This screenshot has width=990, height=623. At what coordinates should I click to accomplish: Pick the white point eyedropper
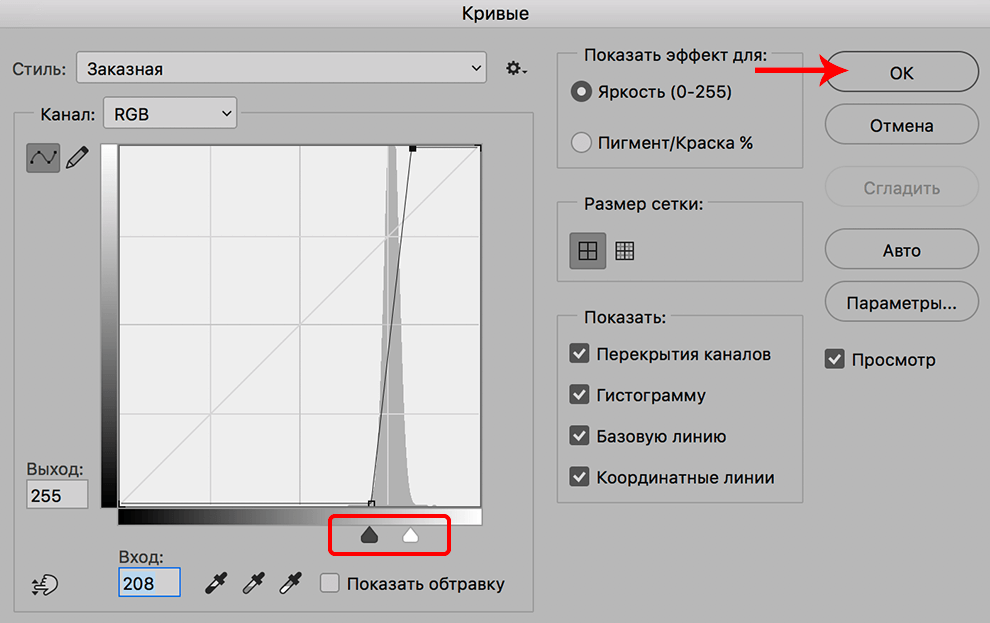290,583
